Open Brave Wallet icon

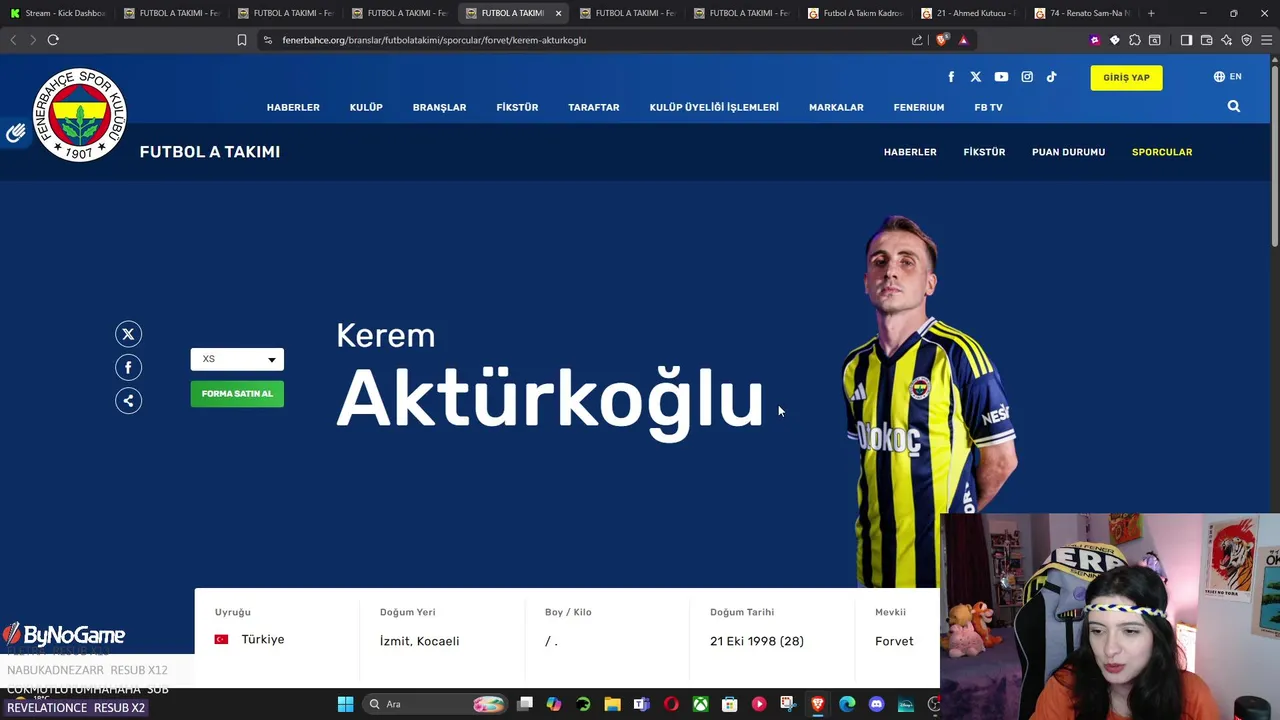[1206, 40]
